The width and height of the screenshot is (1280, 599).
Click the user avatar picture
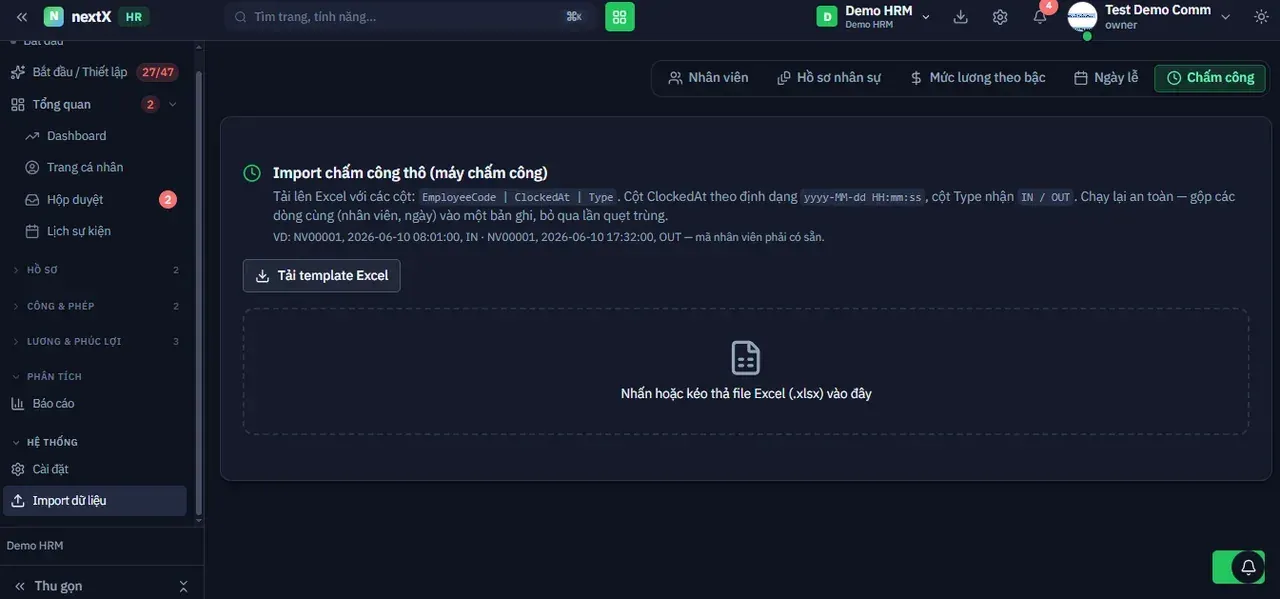pyautogui.click(x=1083, y=17)
